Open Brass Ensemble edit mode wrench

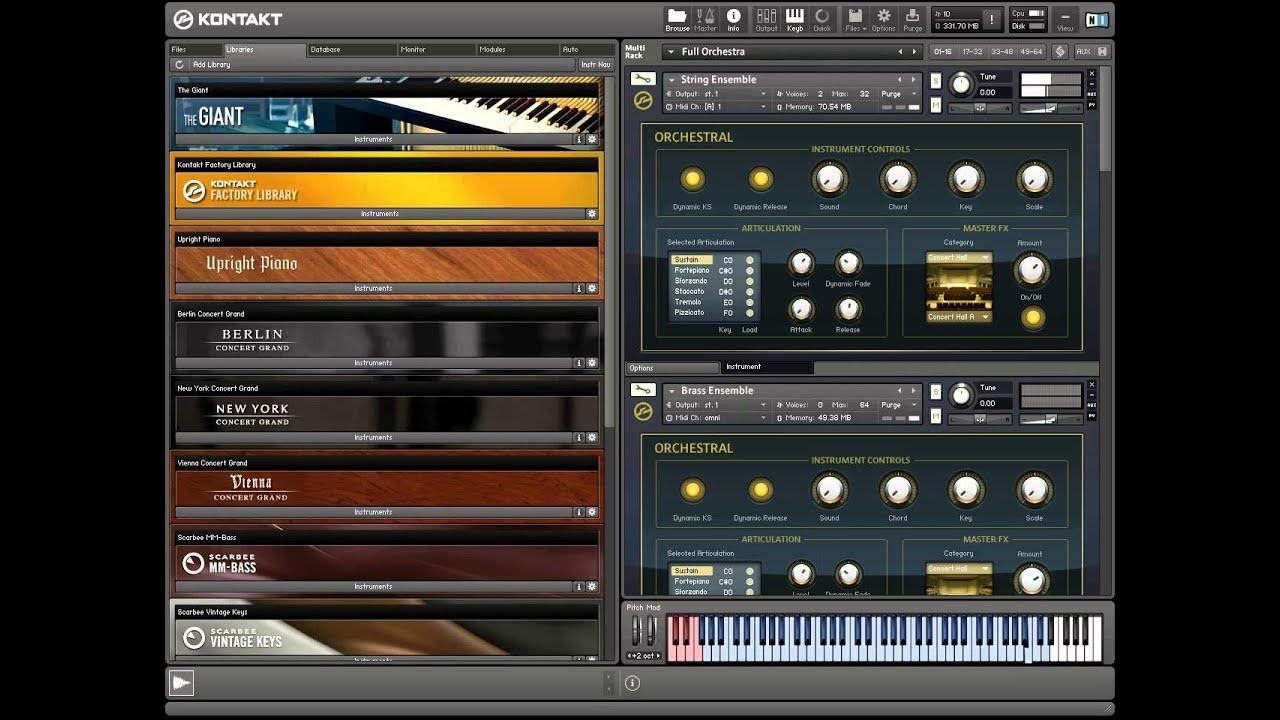[643, 390]
